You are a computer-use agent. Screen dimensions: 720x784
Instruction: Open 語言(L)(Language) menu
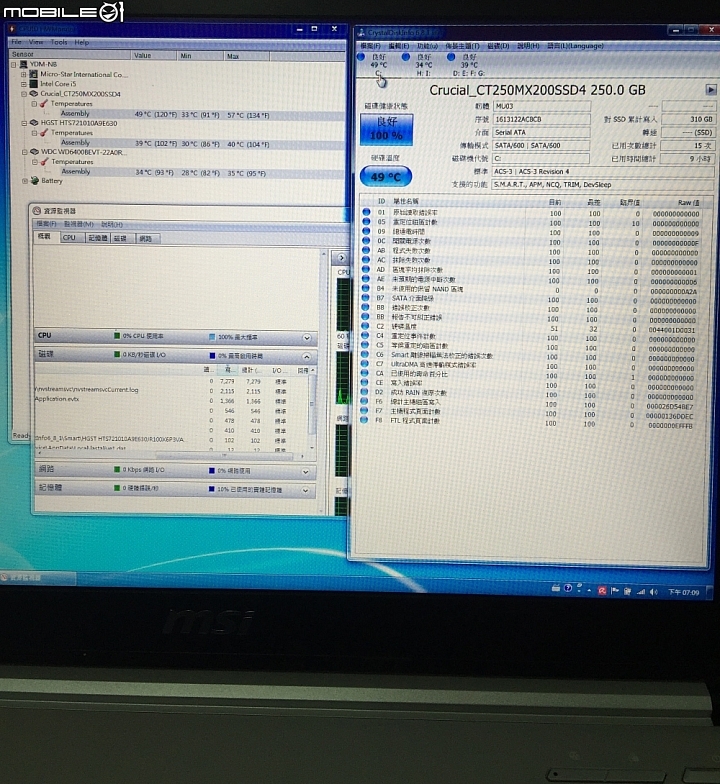point(575,46)
